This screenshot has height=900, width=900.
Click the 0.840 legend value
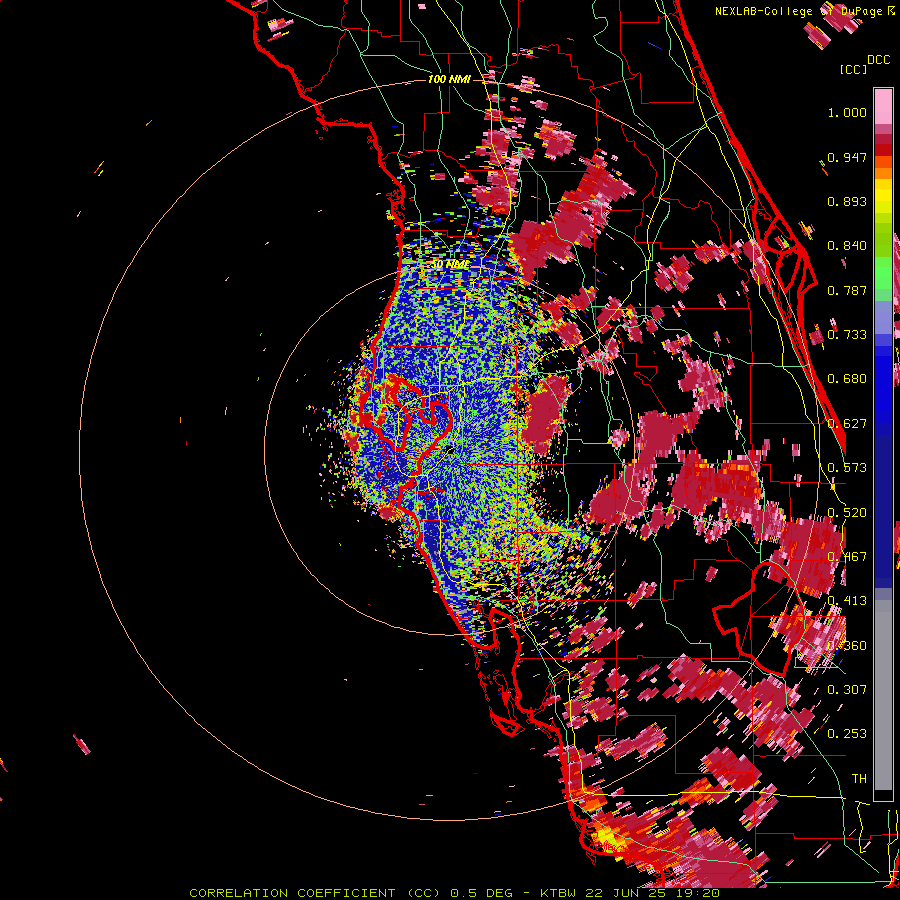pyautogui.click(x=847, y=246)
